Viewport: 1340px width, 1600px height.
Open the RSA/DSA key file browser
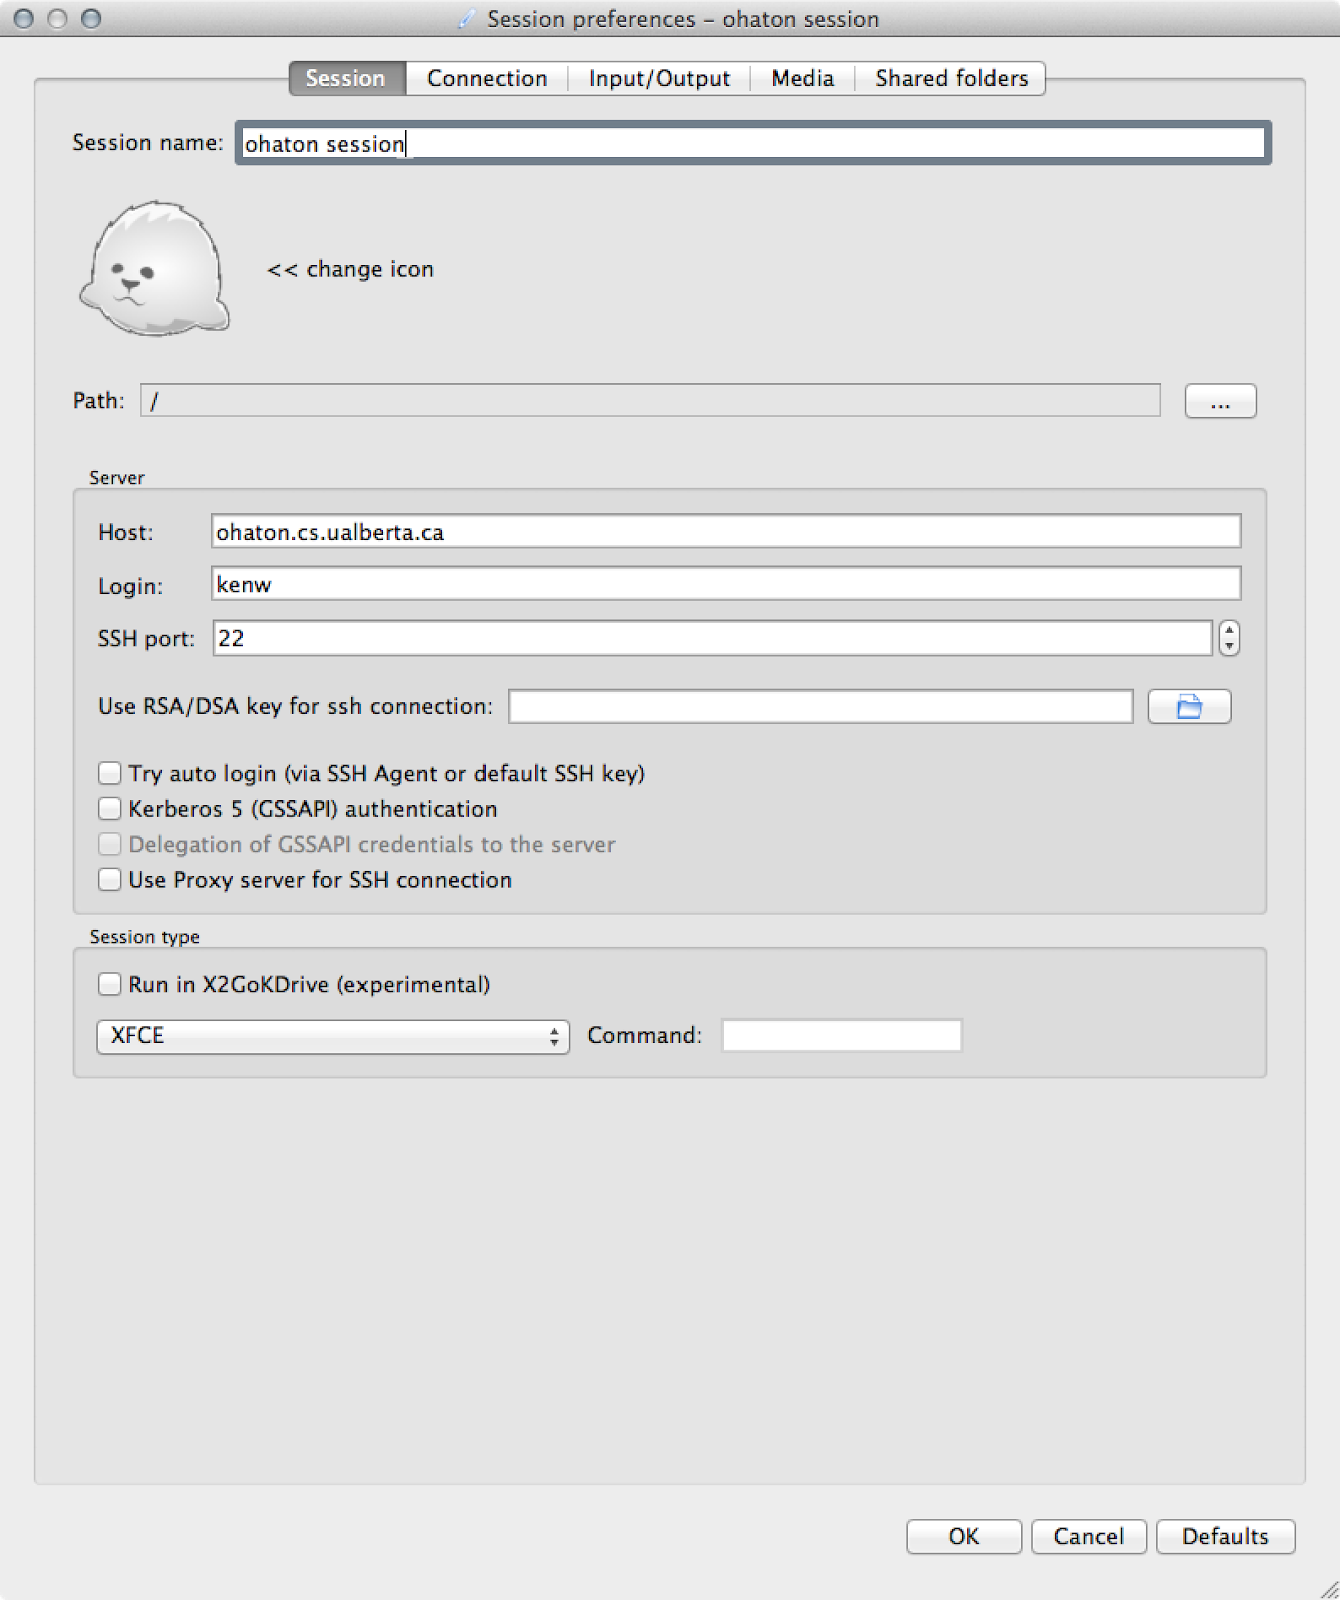1188,707
